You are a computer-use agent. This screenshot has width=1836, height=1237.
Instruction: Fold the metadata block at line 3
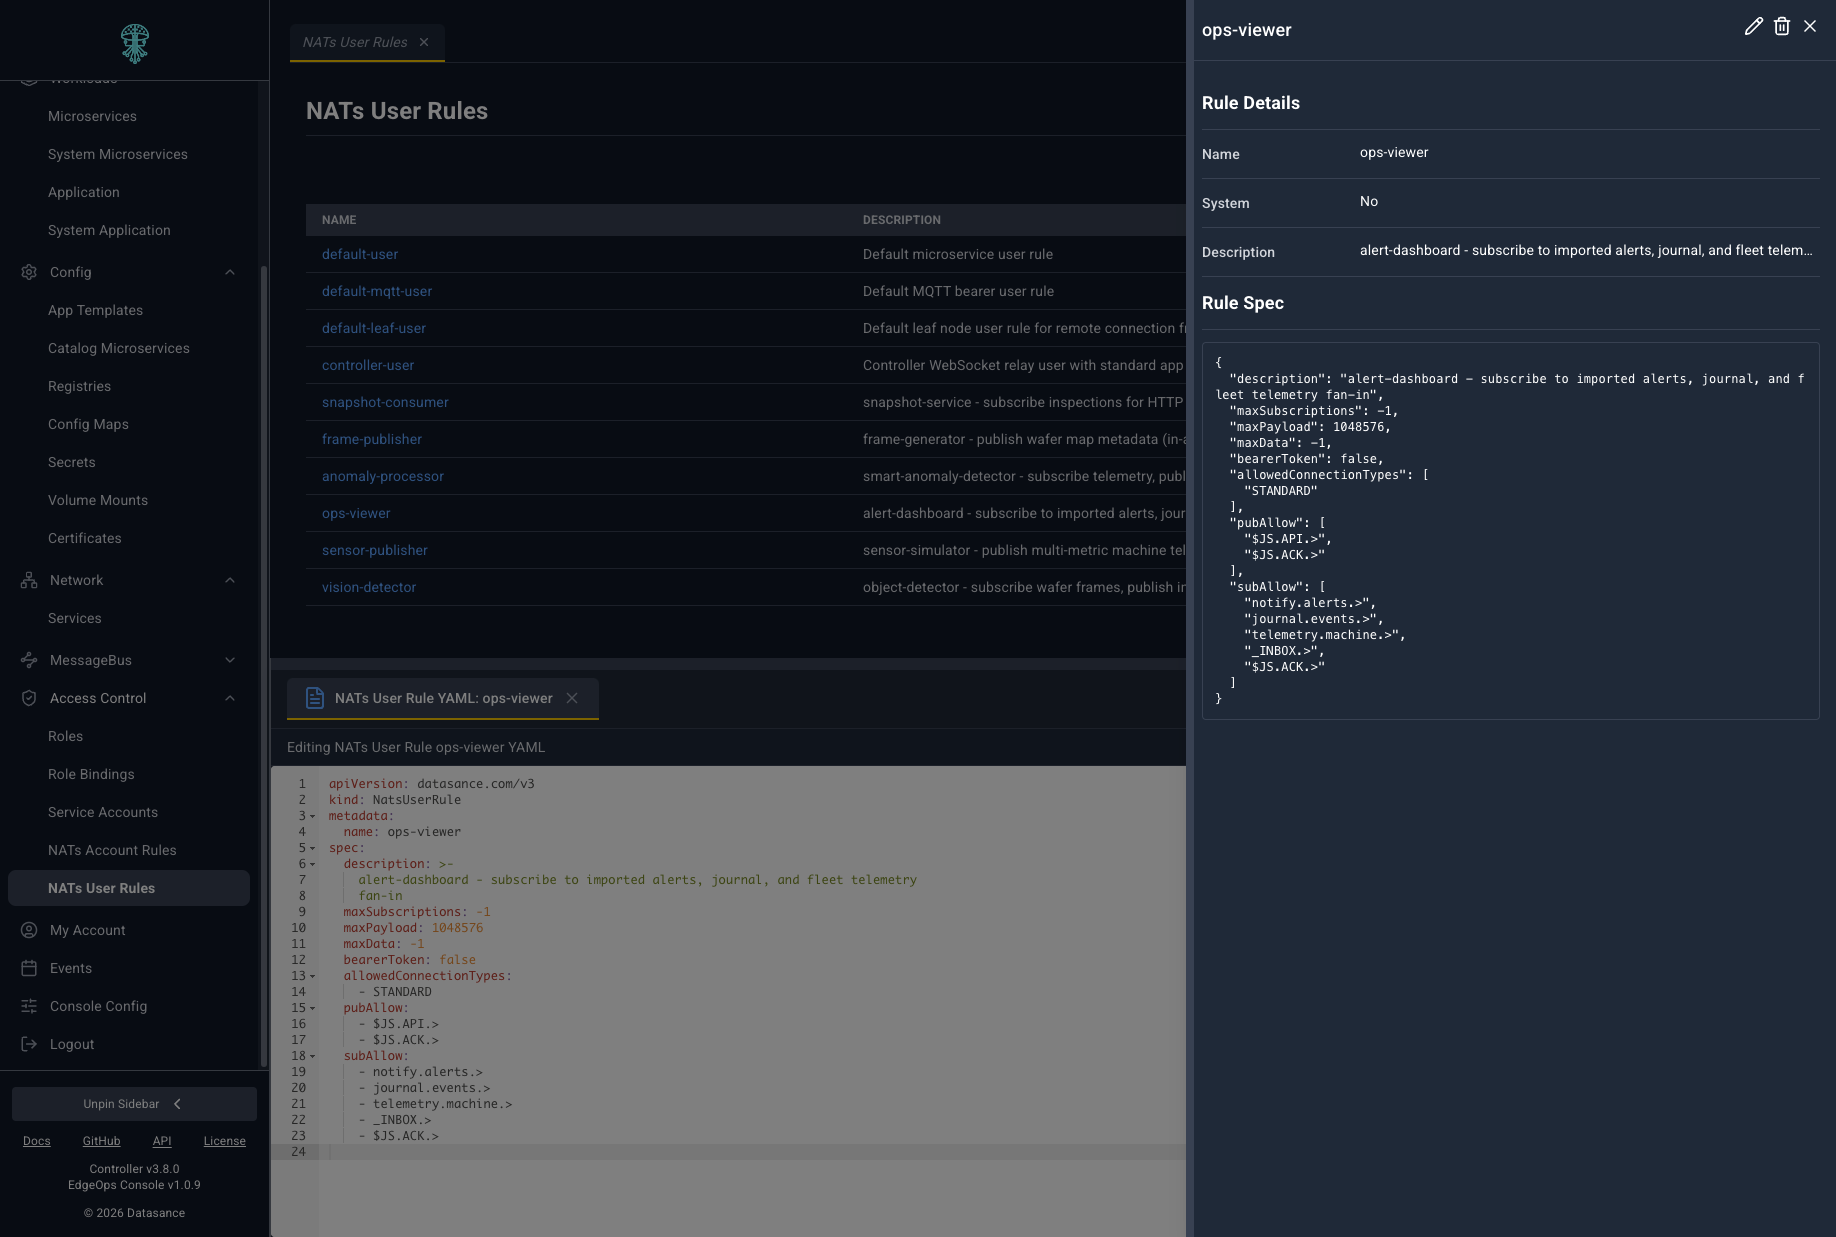pos(313,816)
